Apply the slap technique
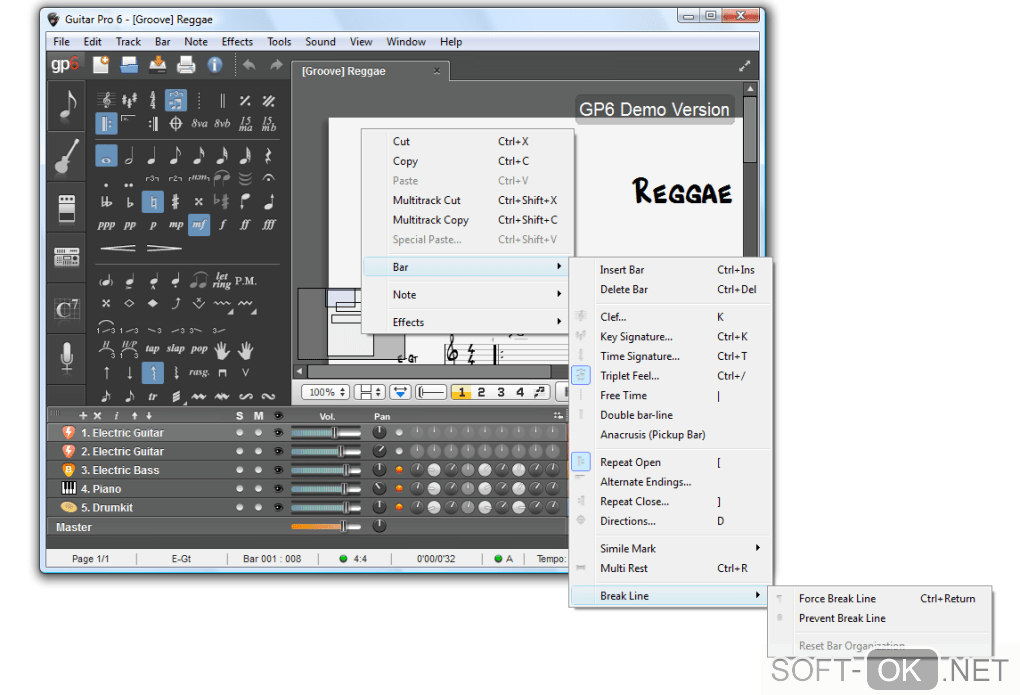The height and width of the screenshot is (695, 1020). pyautogui.click(x=176, y=349)
